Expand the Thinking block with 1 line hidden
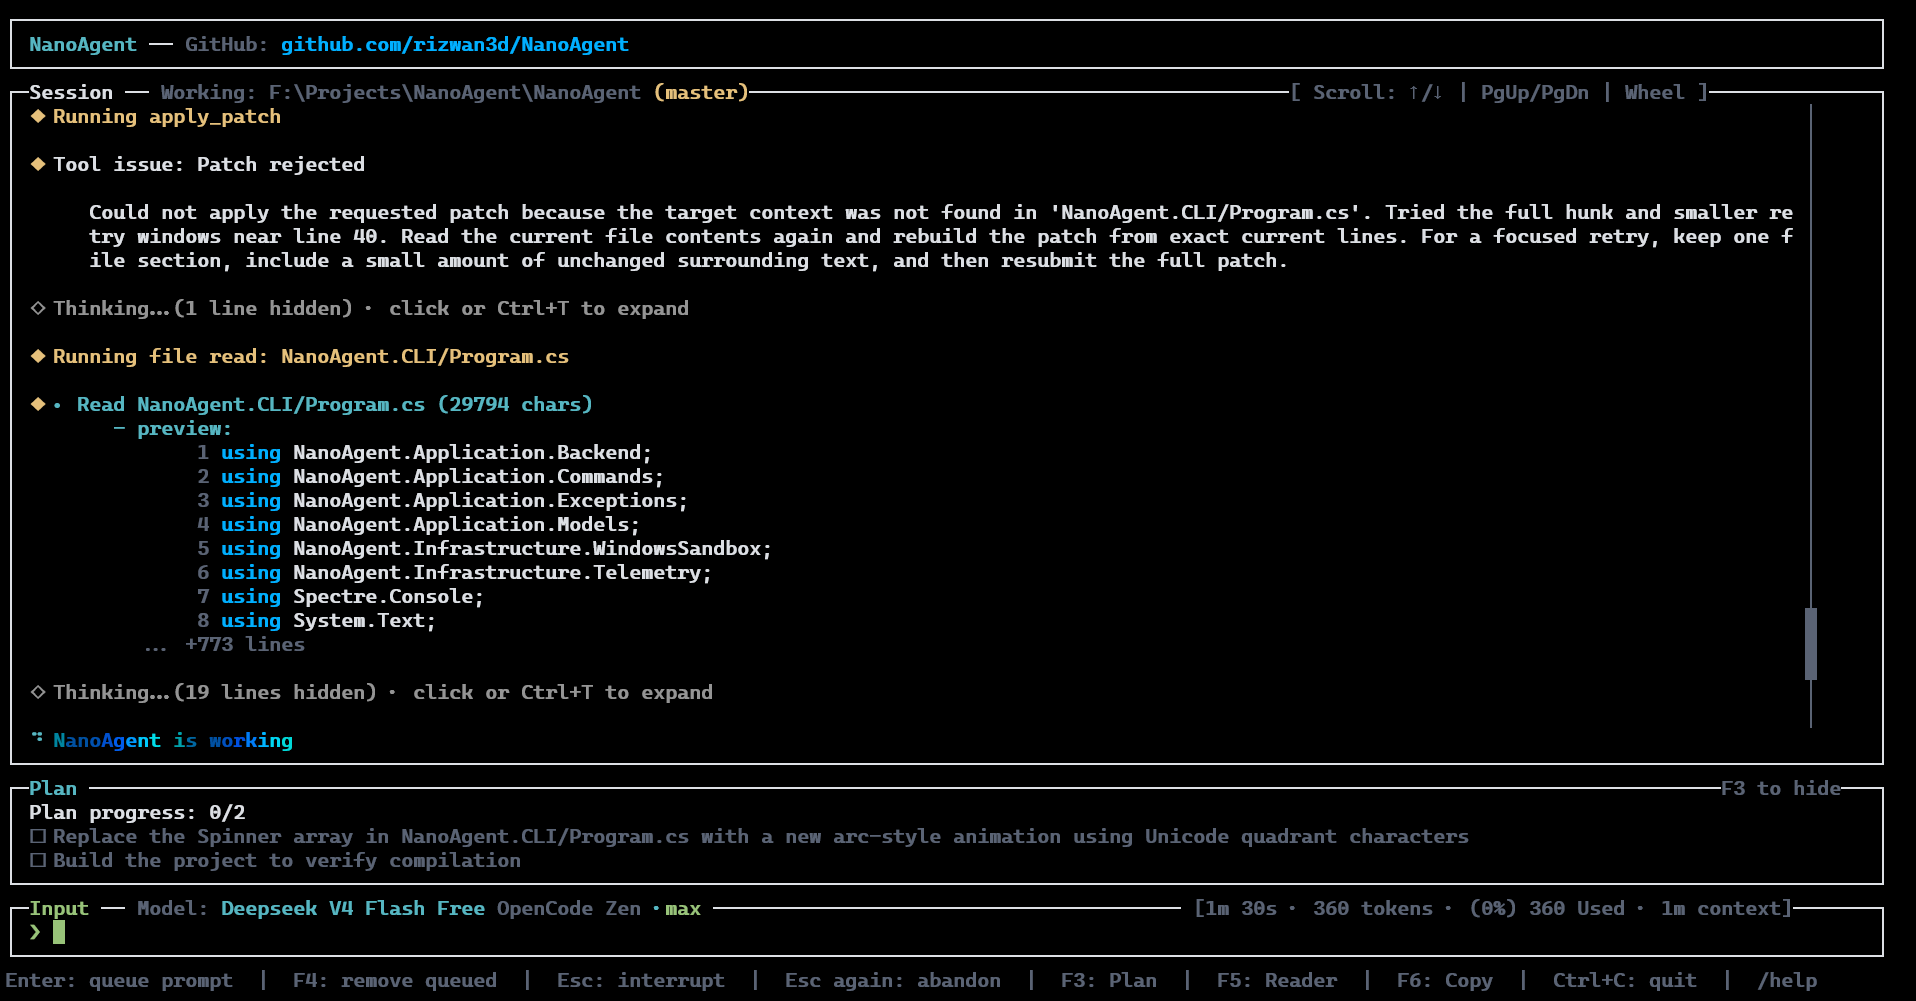The width and height of the screenshot is (1916, 1001). pyautogui.click(x=371, y=308)
